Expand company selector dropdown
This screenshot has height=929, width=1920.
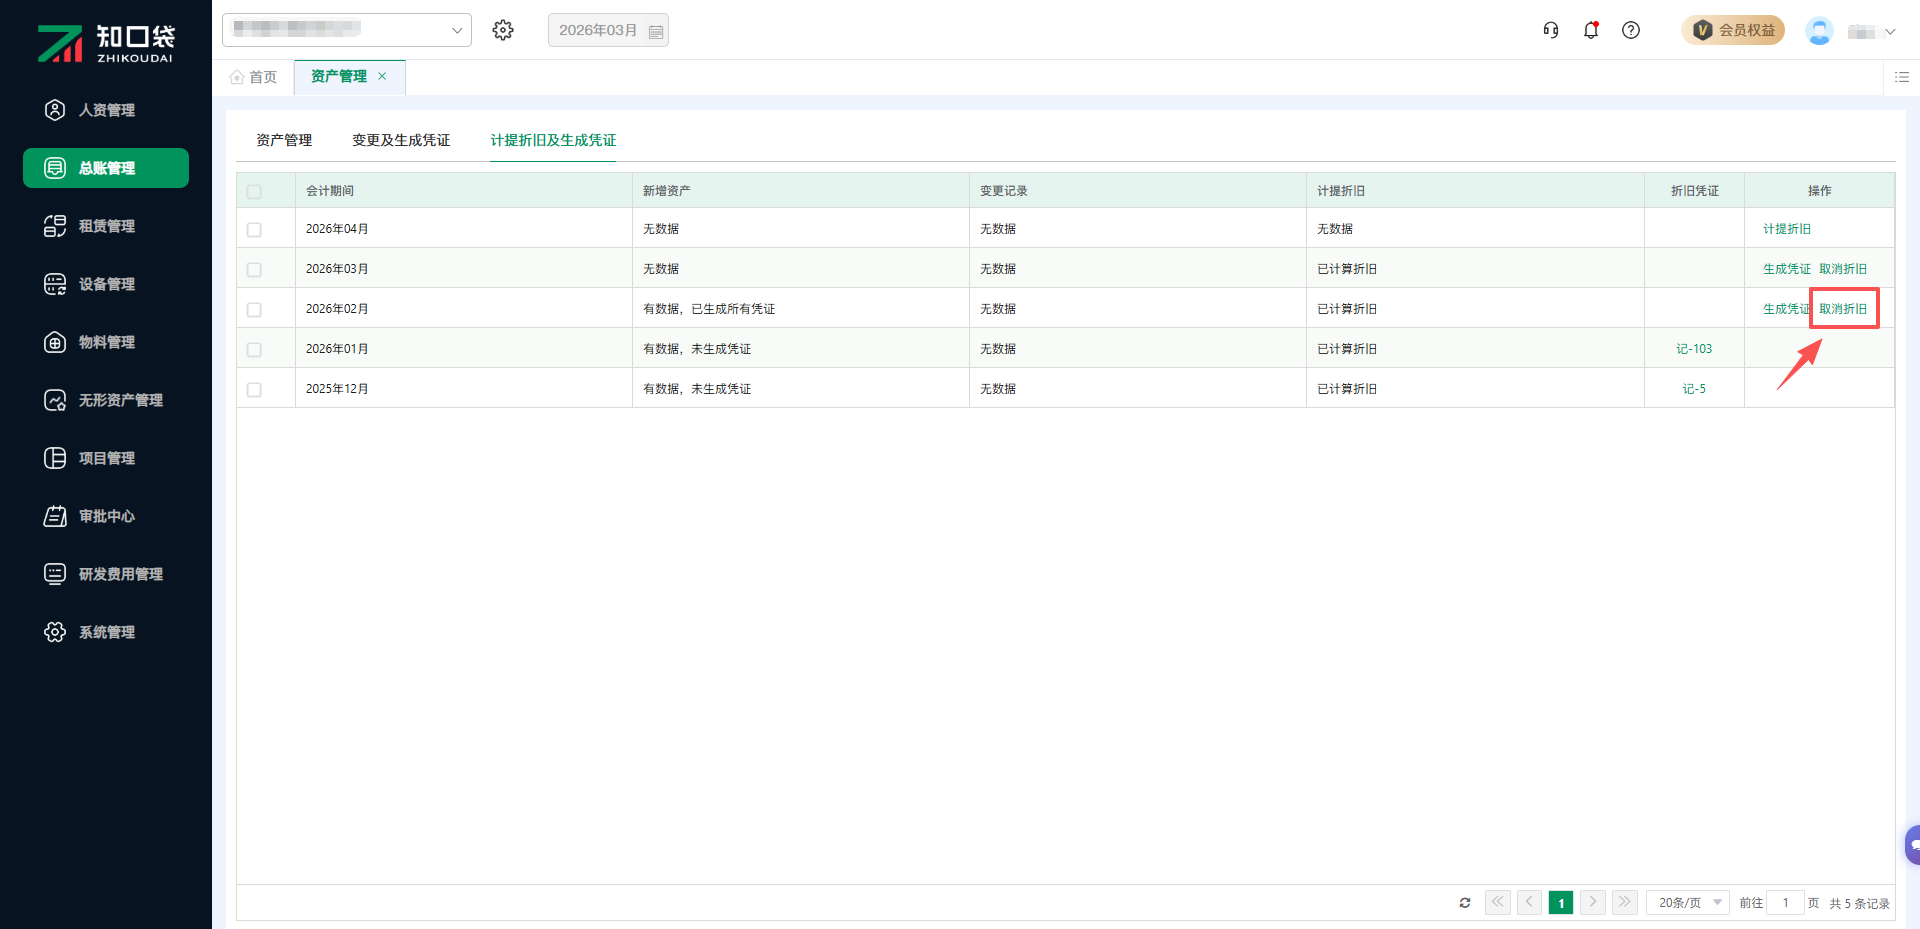click(x=347, y=30)
